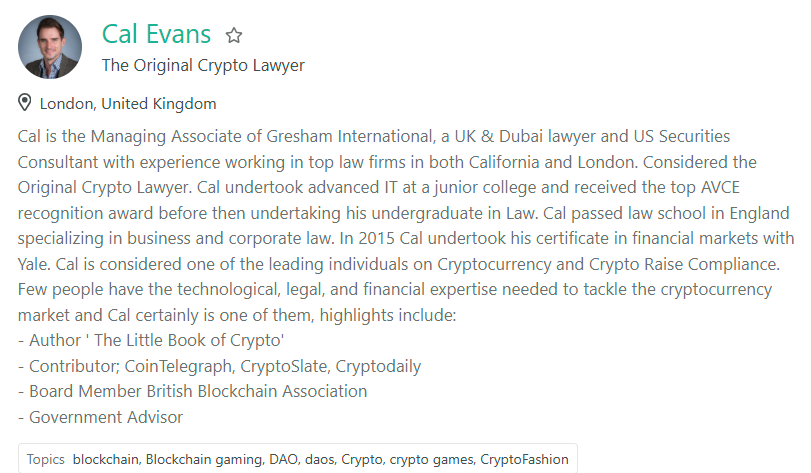Select the Board Member British Blockchain Association line
This screenshot has height=473, width=811.
(x=192, y=391)
